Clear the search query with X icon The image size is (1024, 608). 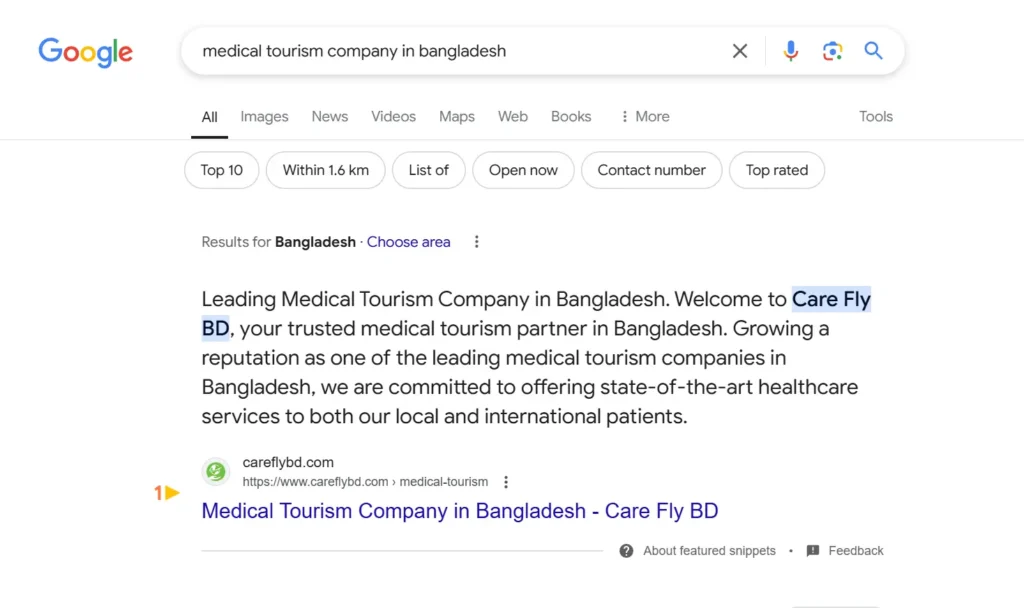pos(740,51)
